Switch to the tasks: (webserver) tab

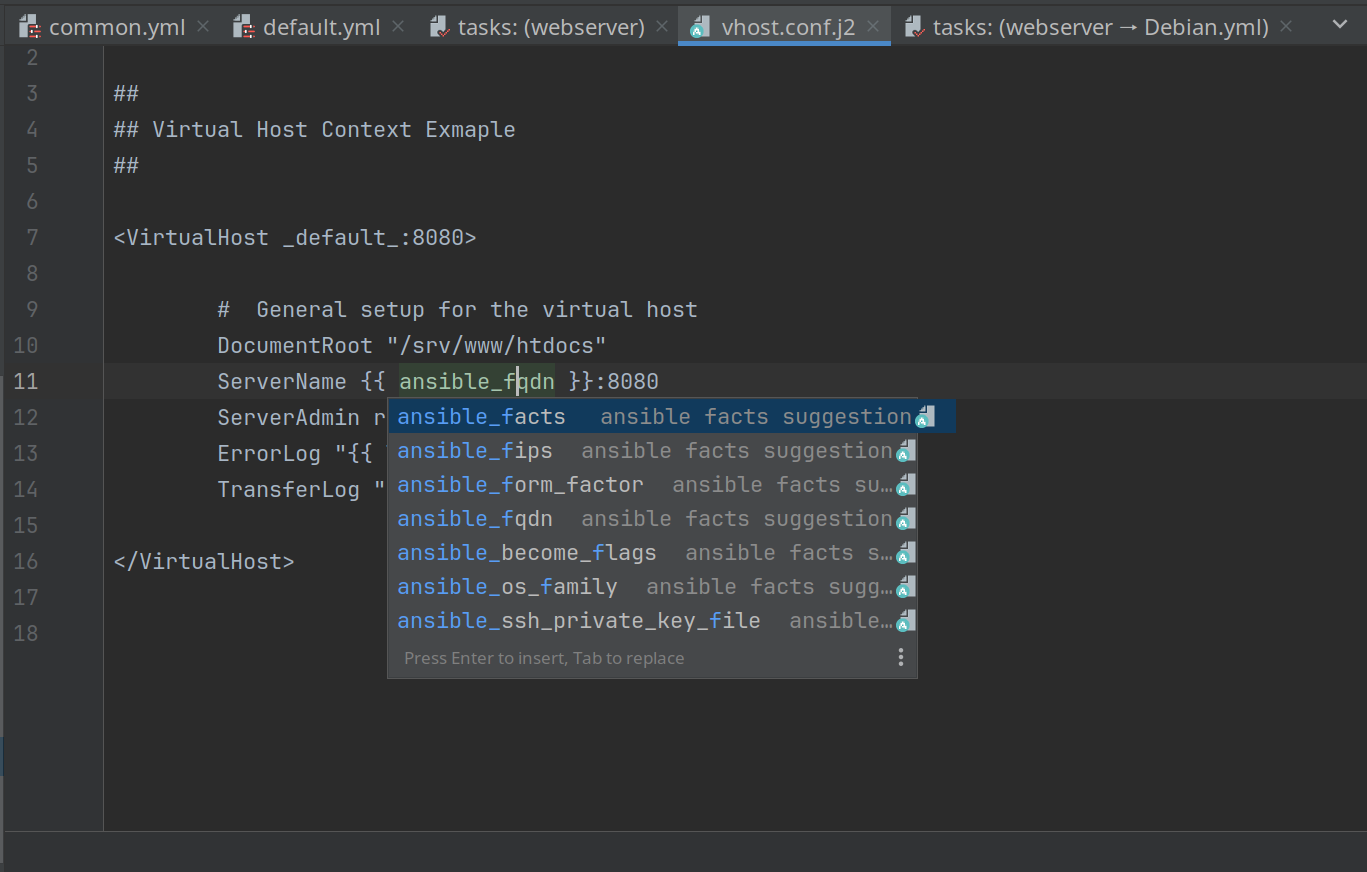pos(550,27)
